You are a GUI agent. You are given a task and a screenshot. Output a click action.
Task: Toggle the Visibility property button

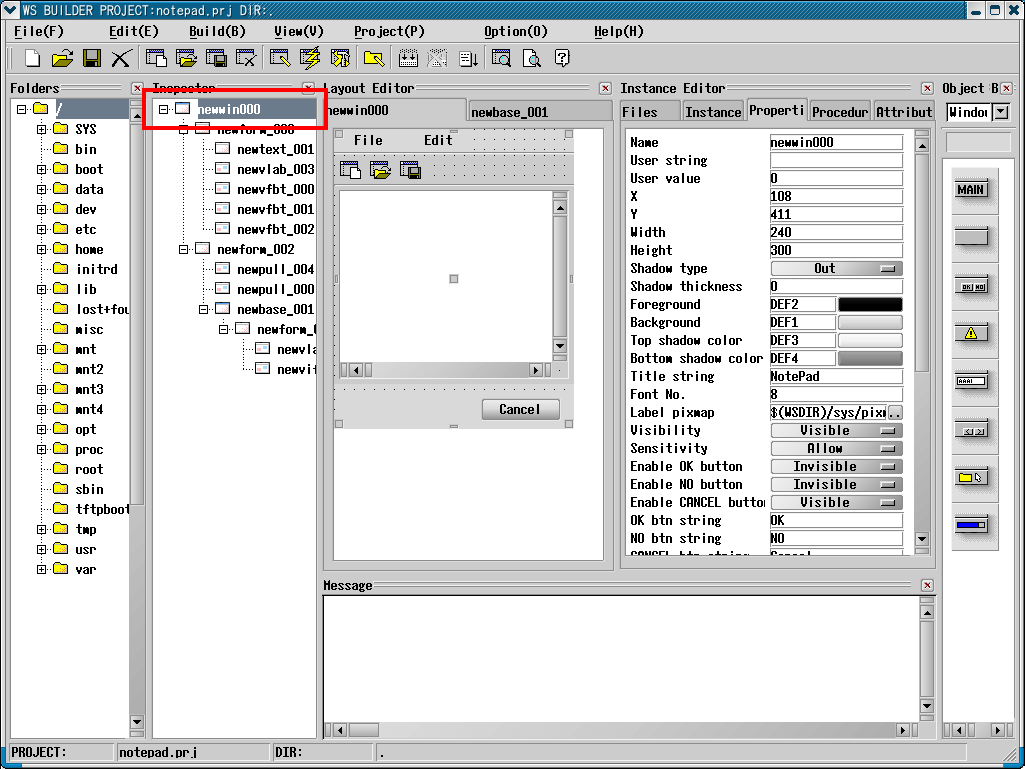836,431
